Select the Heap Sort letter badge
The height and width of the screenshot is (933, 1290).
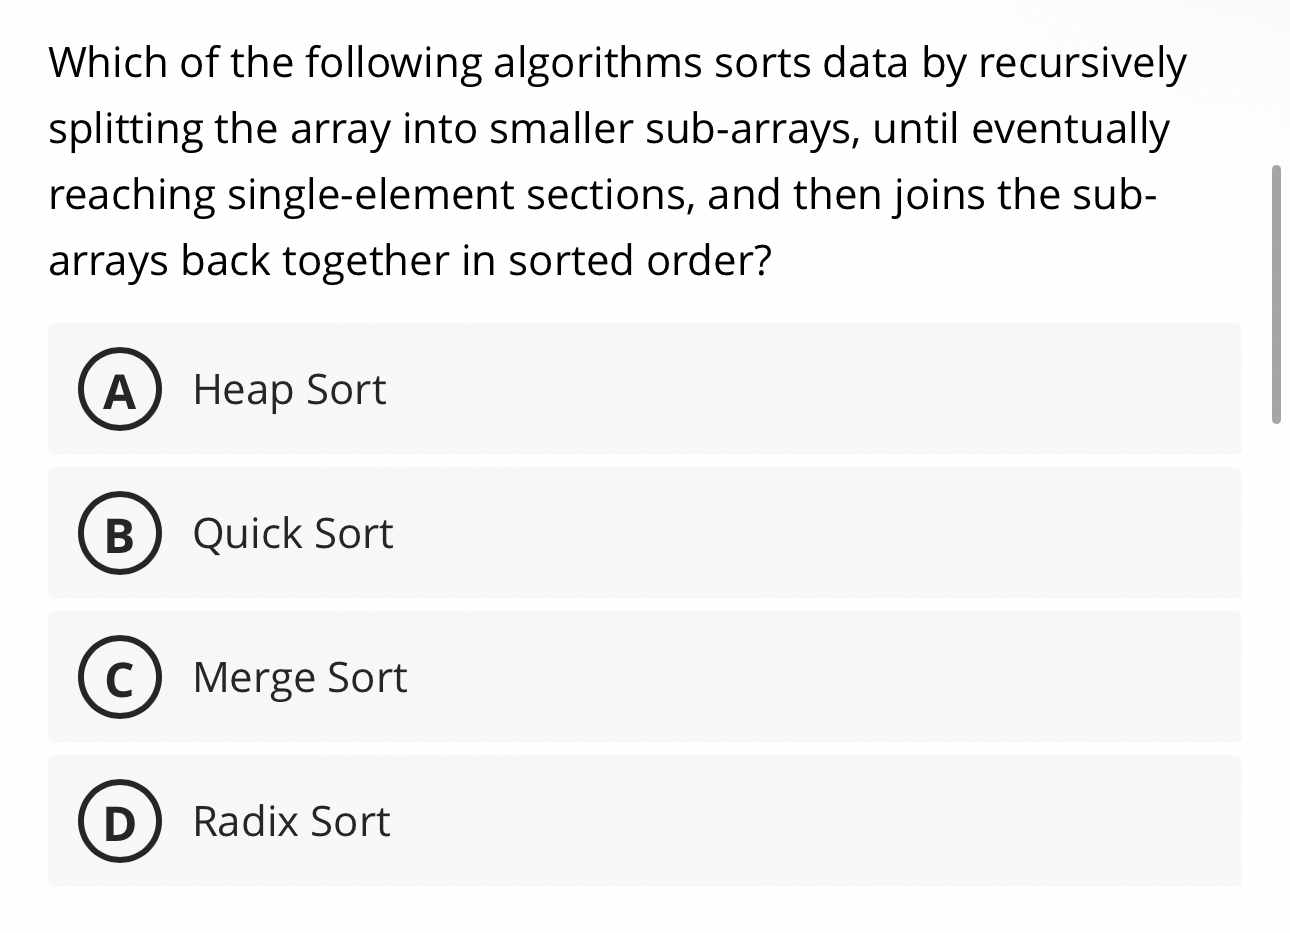tap(119, 391)
